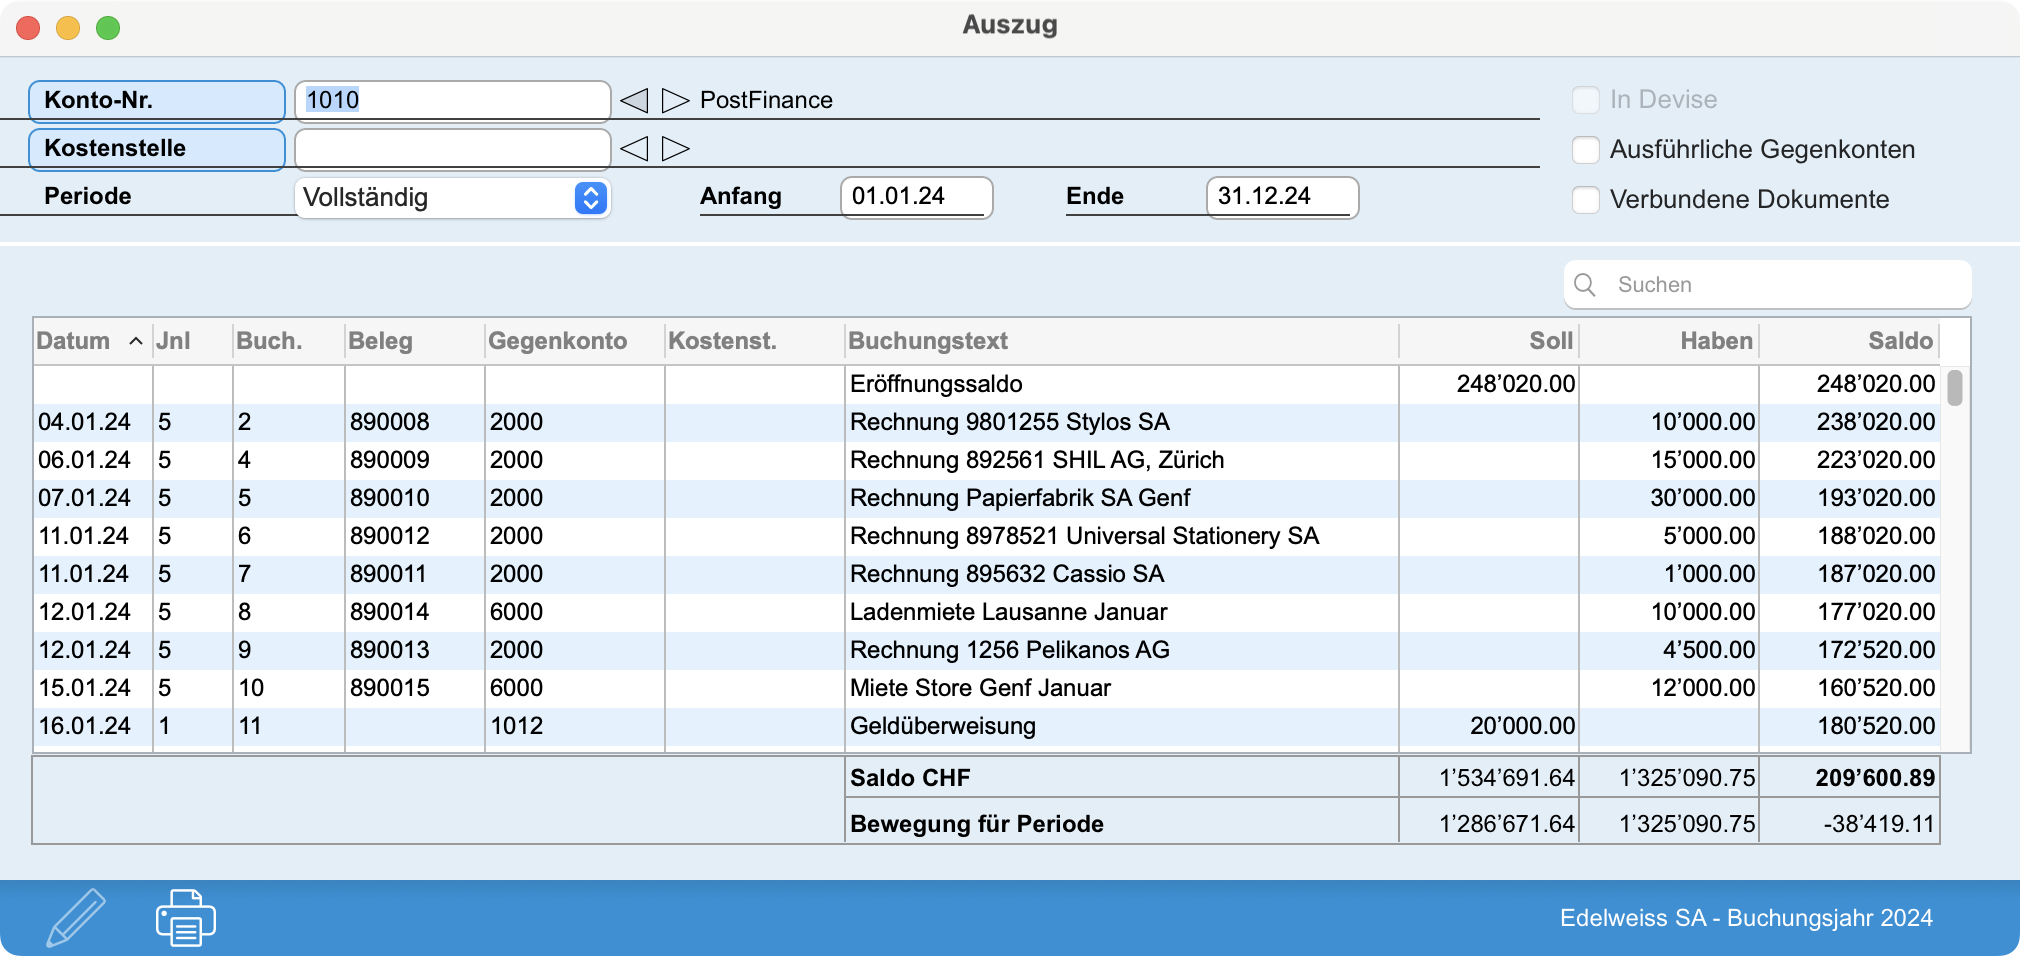Click Saldo value 172'520.00
This screenshot has width=2020, height=956.
click(1876, 650)
